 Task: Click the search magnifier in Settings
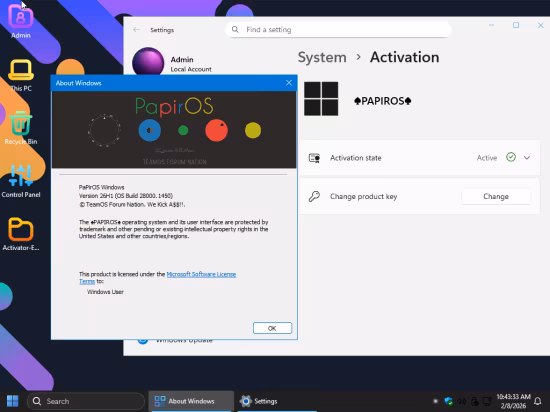tap(235, 29)
